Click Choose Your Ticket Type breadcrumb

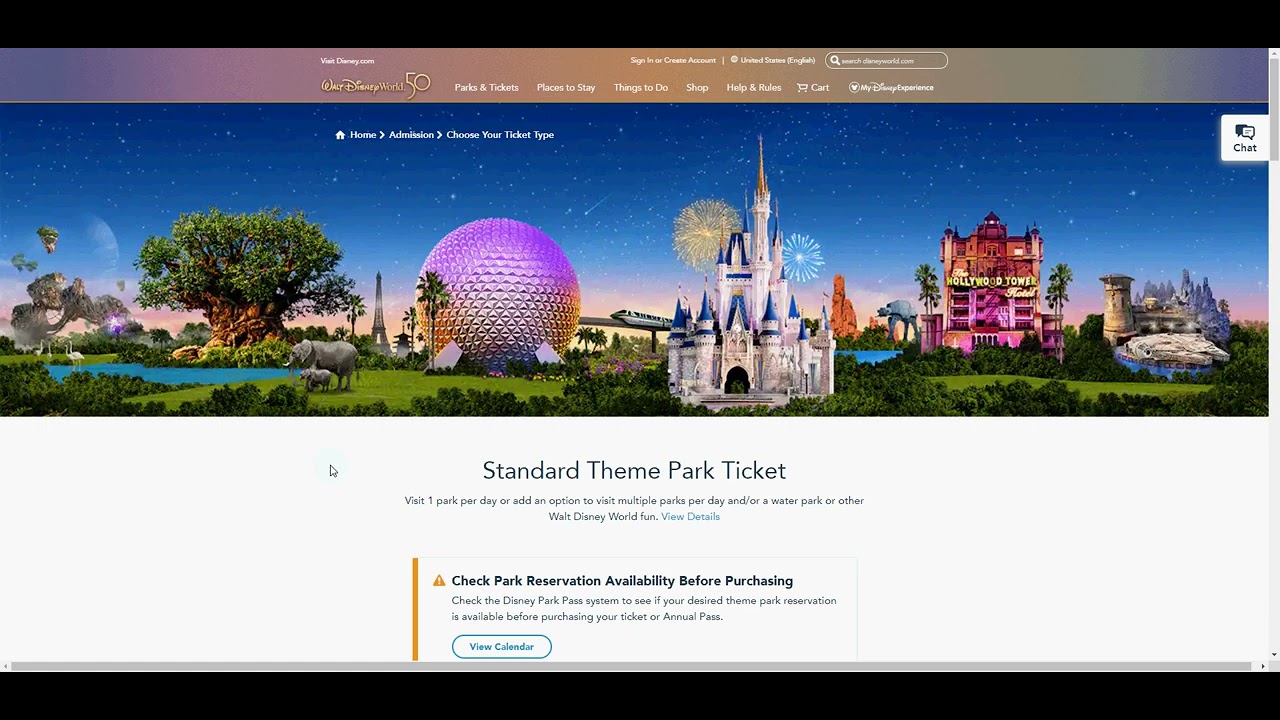pyautogui.click(x=500, y=135)
